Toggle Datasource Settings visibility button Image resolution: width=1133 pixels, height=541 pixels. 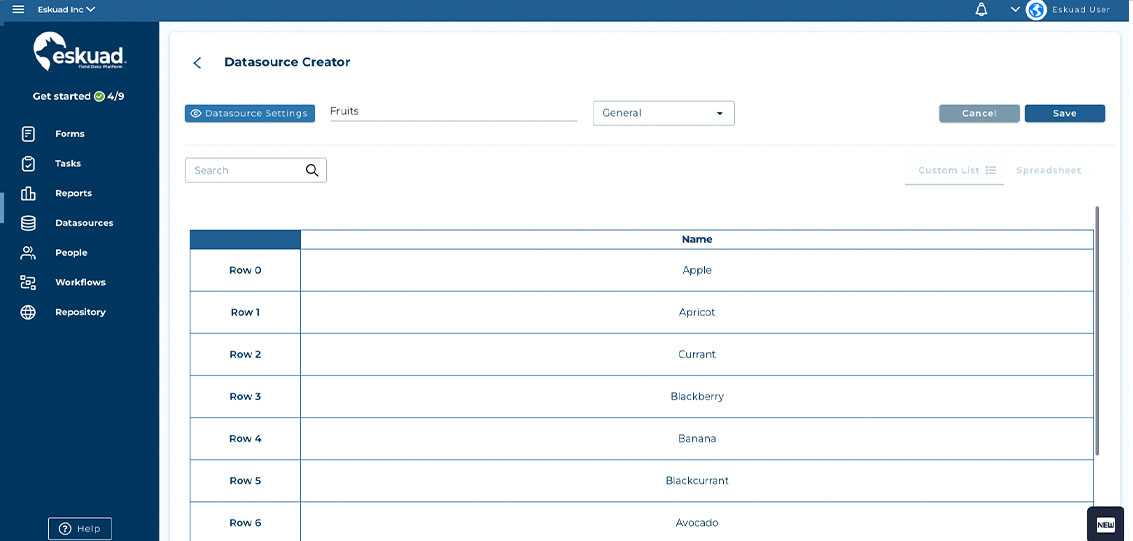pos(250,114)
